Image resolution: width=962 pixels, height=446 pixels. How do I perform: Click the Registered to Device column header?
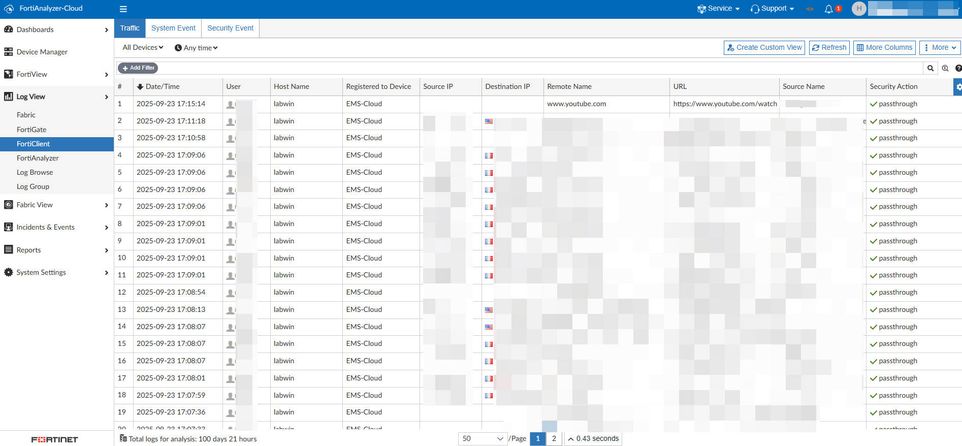coord(380,87)
